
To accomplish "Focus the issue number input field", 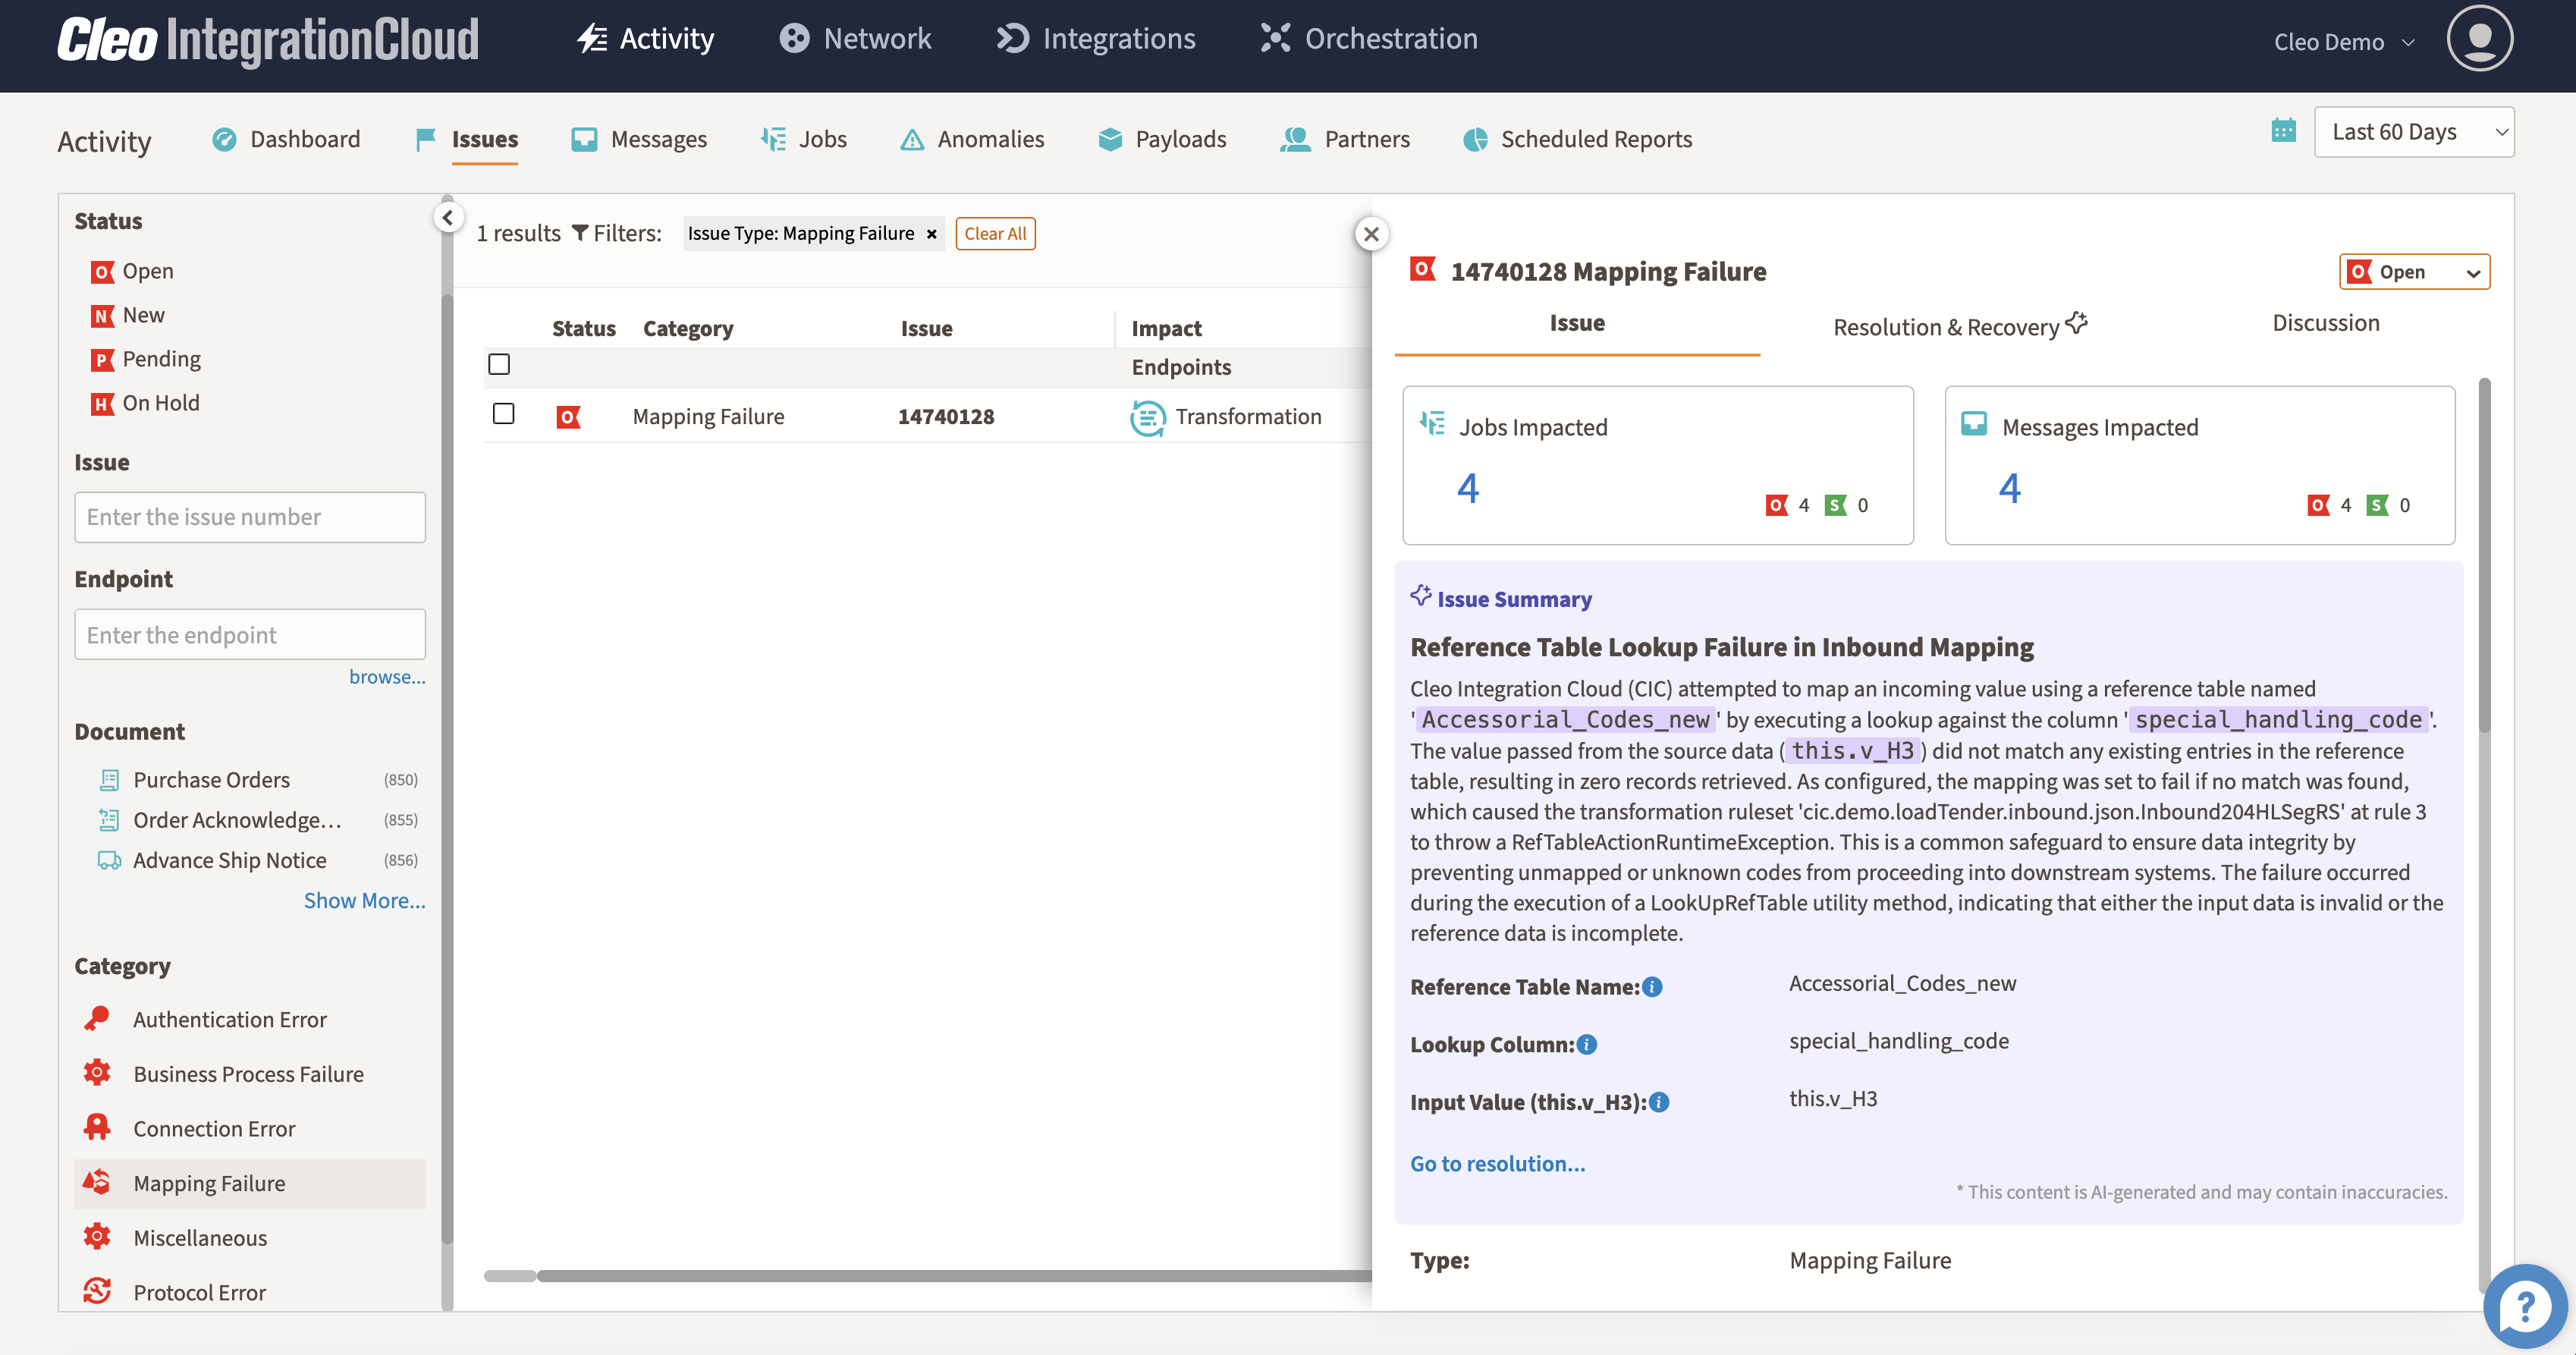I will click(250, 517).
